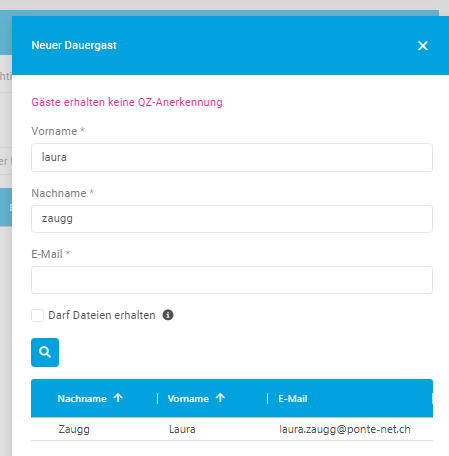Click into the empty E-Mail input field
Image resolution: width=449 pixels, height=456 pixels.
click(232, 280)
